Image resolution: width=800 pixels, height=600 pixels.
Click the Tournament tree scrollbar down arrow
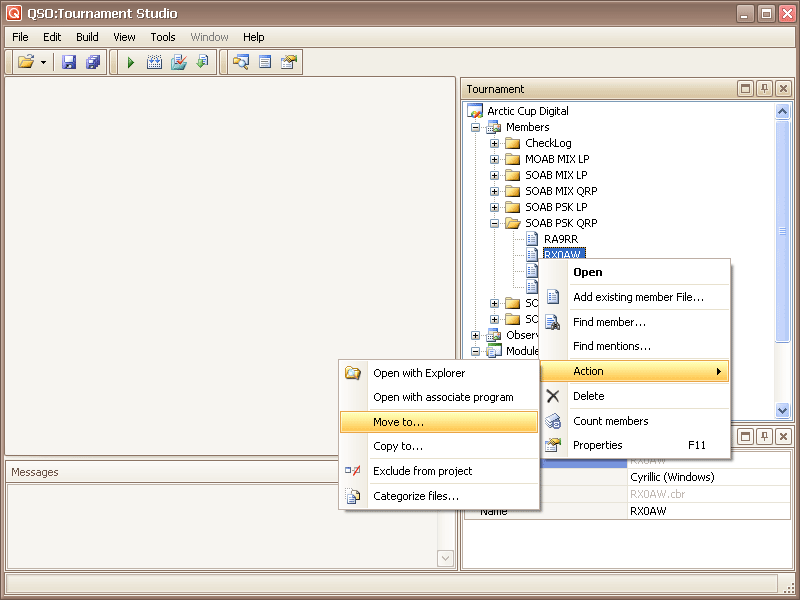tap(783, 411)
